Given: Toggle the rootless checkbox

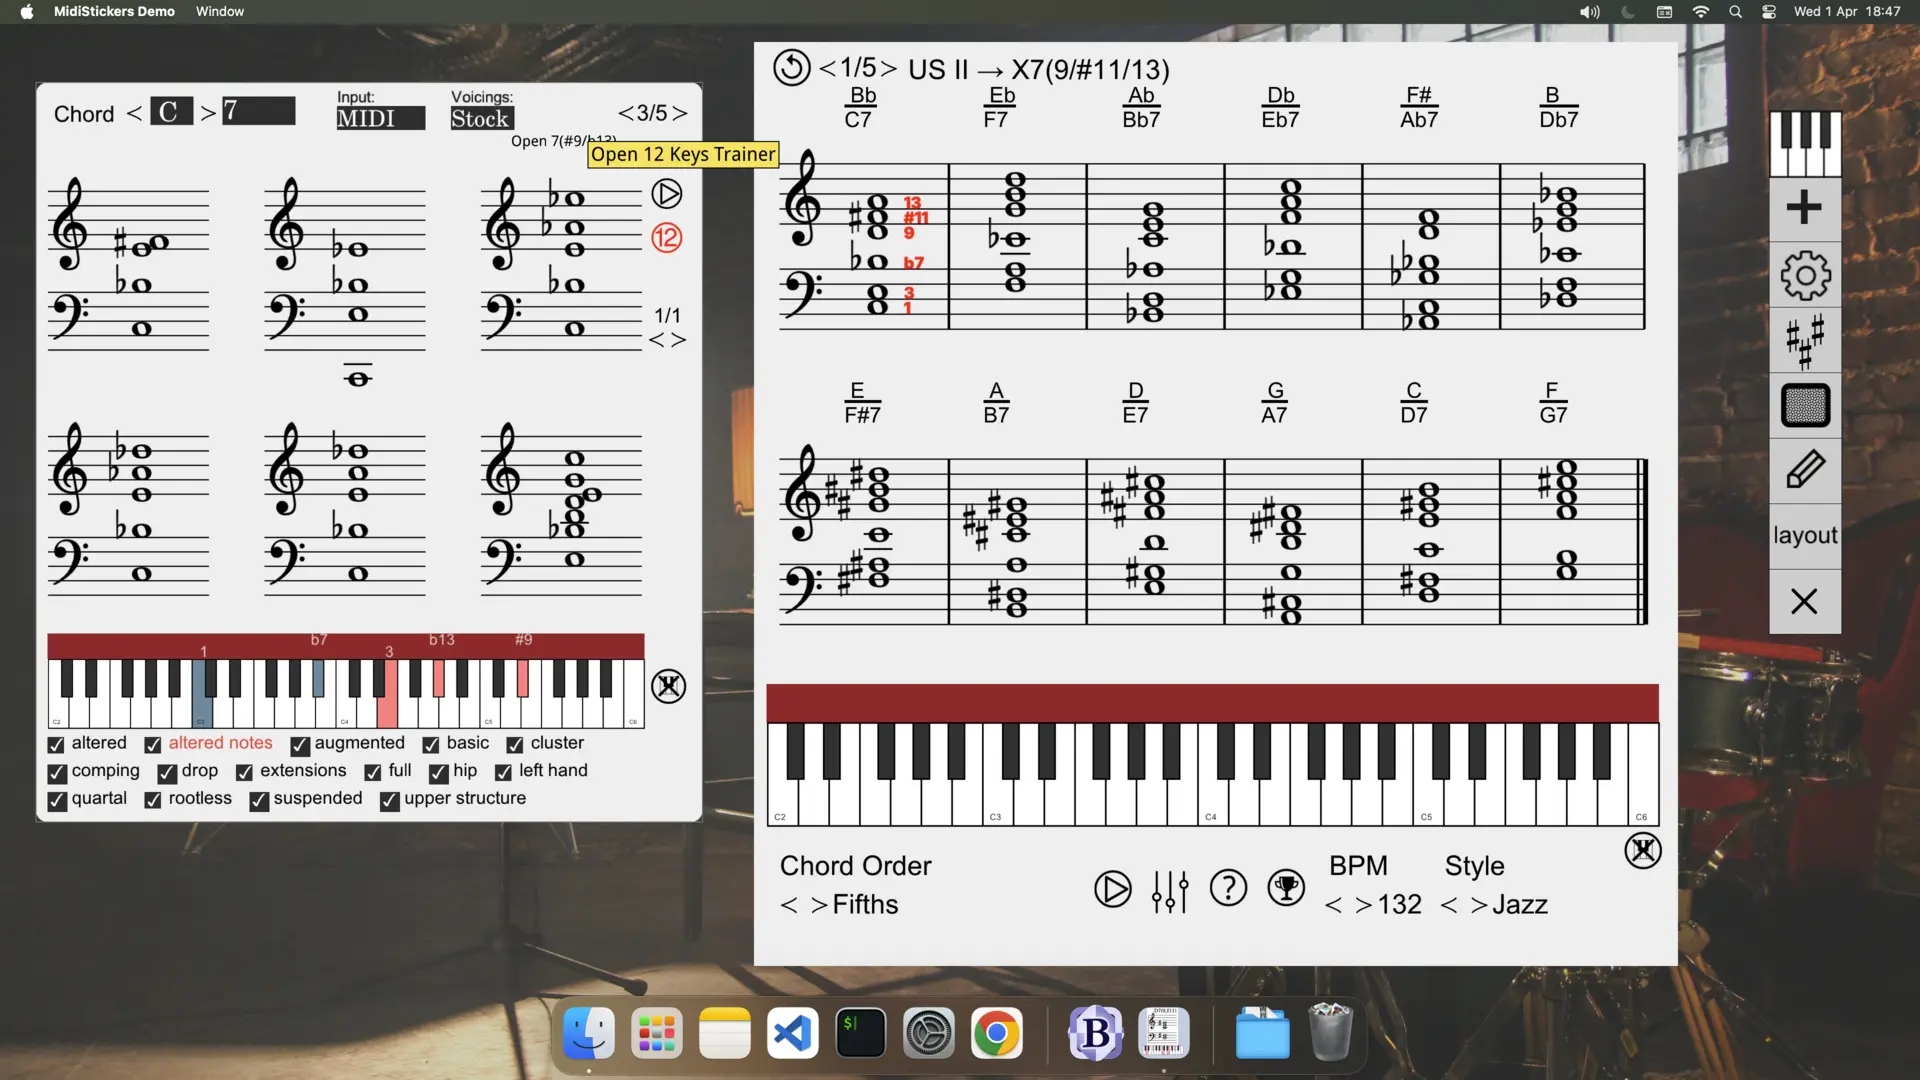Looking at the screenshot, I should [152, 799].
